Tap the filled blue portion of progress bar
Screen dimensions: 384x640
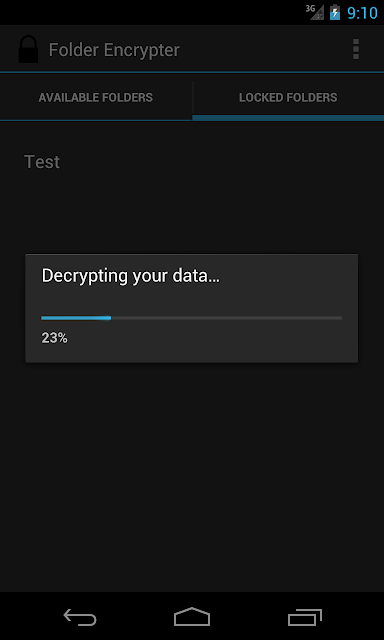point(76,318)
